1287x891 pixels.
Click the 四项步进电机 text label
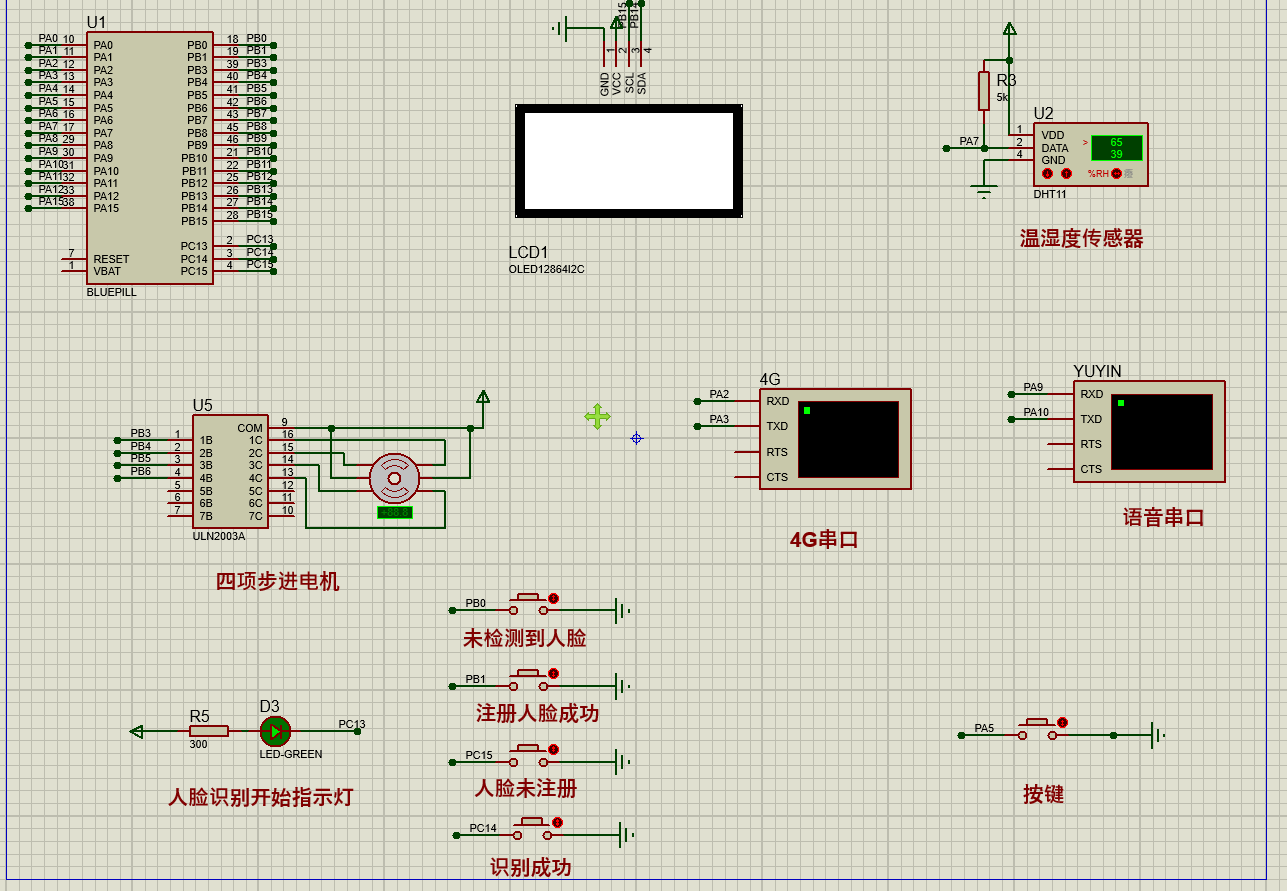278,581
